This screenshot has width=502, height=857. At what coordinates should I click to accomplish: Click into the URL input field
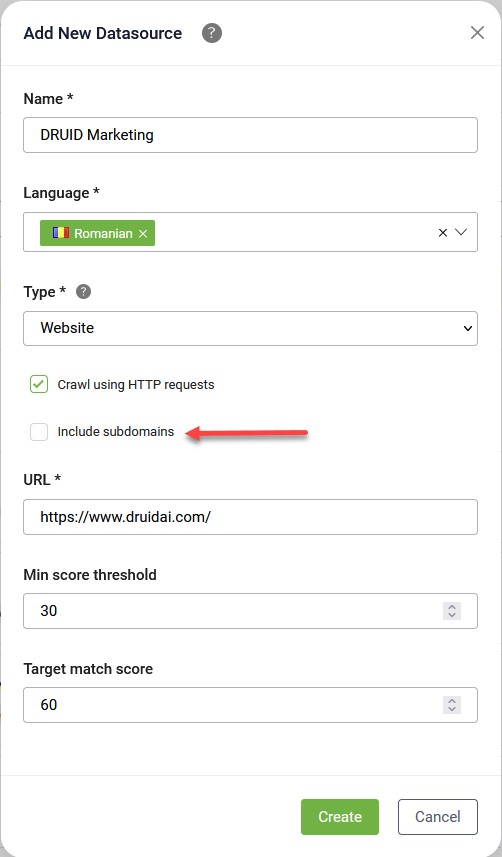250,517
